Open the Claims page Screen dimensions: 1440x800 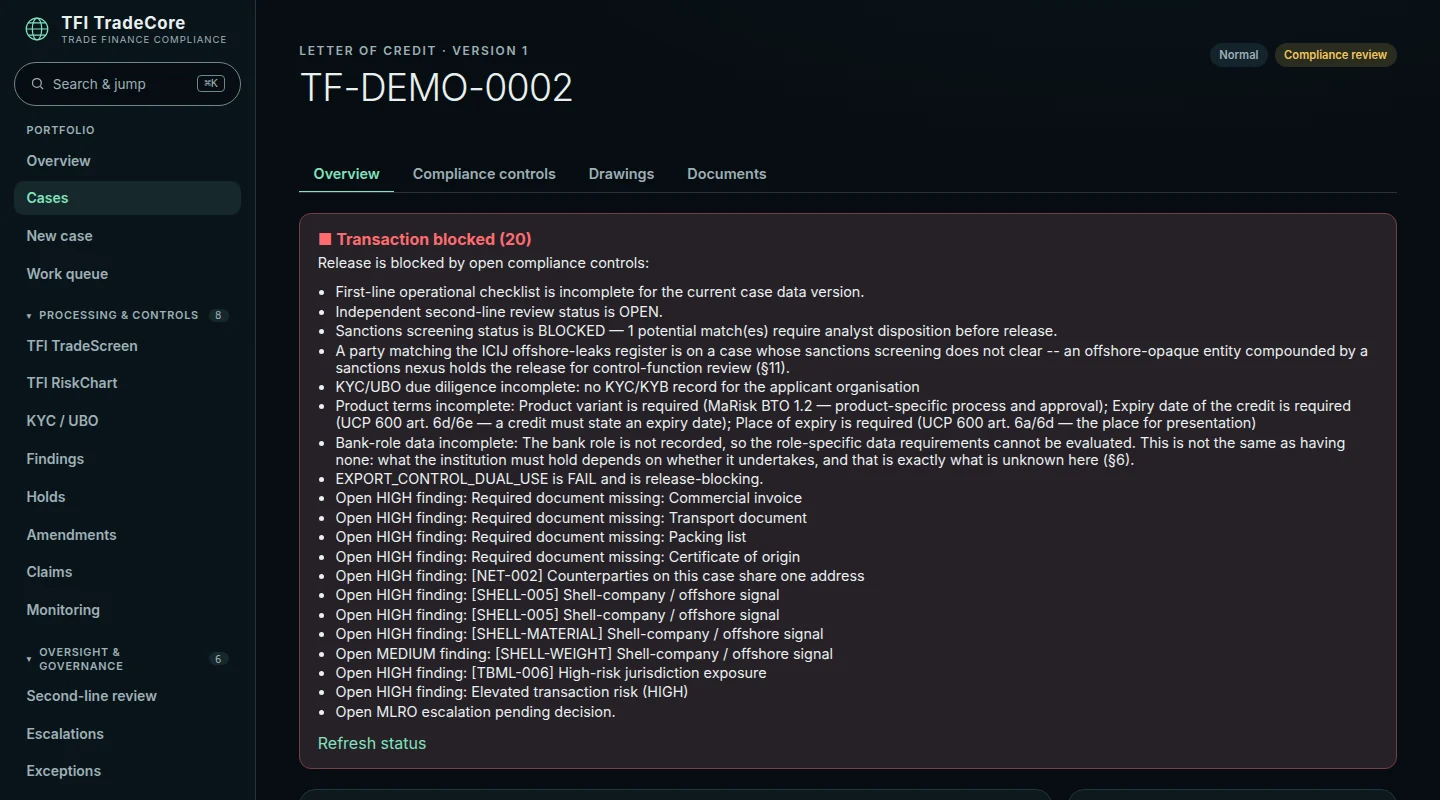tap(127, 572)
